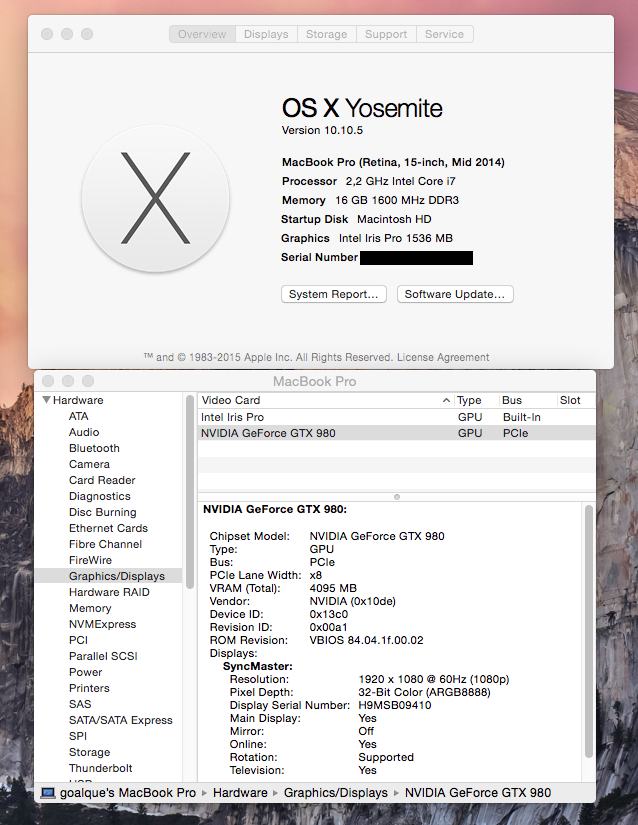Click the Slot column header

tap(575, 400)
